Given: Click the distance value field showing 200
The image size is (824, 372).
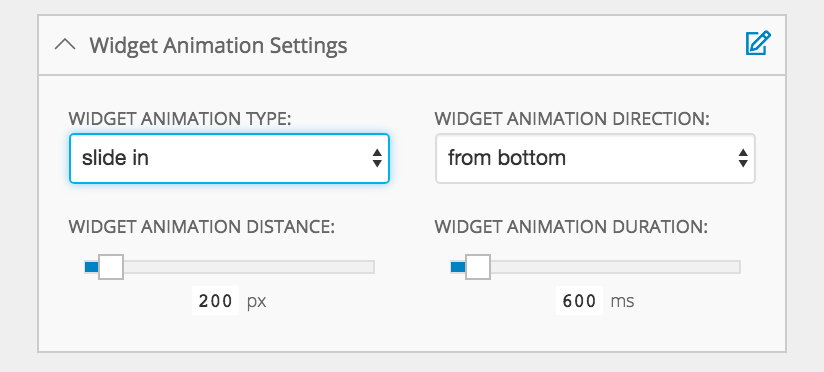Looking at the screenshot, I should (x=215, y=301).
